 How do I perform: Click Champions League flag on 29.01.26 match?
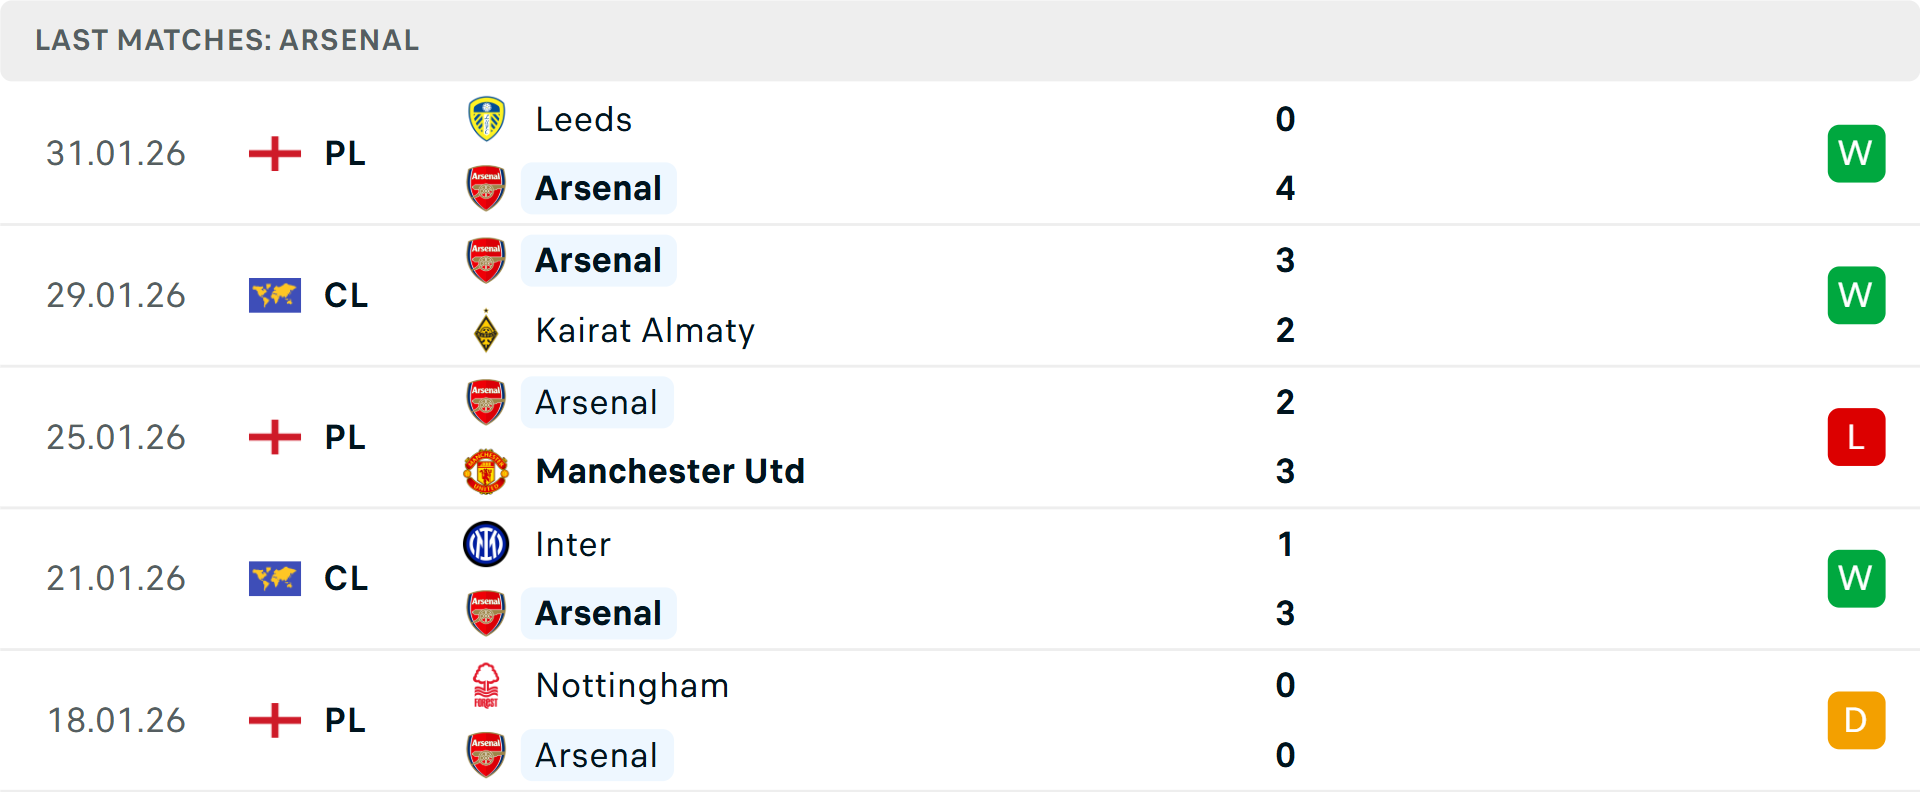[274, 296]
